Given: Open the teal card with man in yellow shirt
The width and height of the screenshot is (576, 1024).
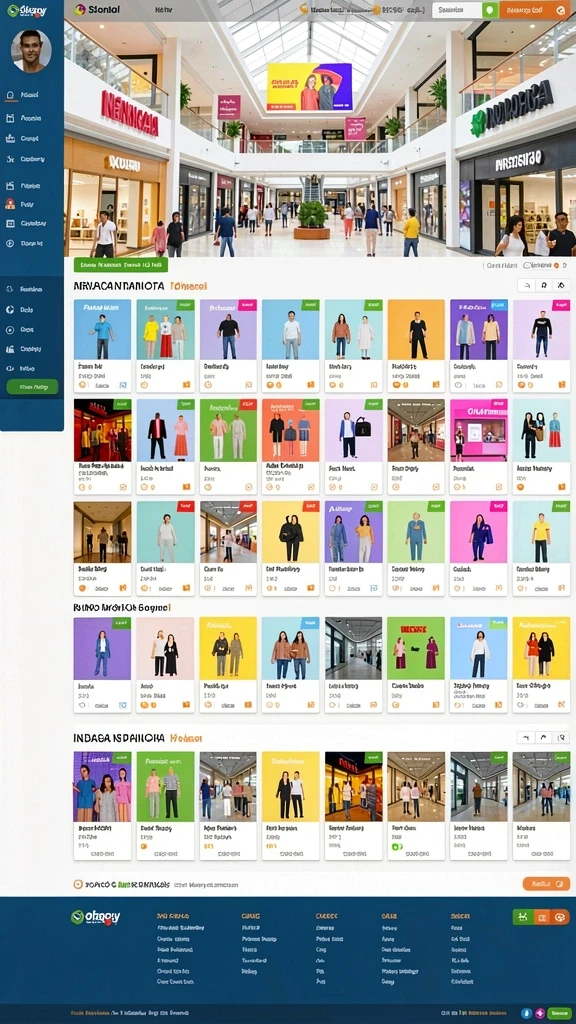Looking at the screenshot, I should click(541, 548).
